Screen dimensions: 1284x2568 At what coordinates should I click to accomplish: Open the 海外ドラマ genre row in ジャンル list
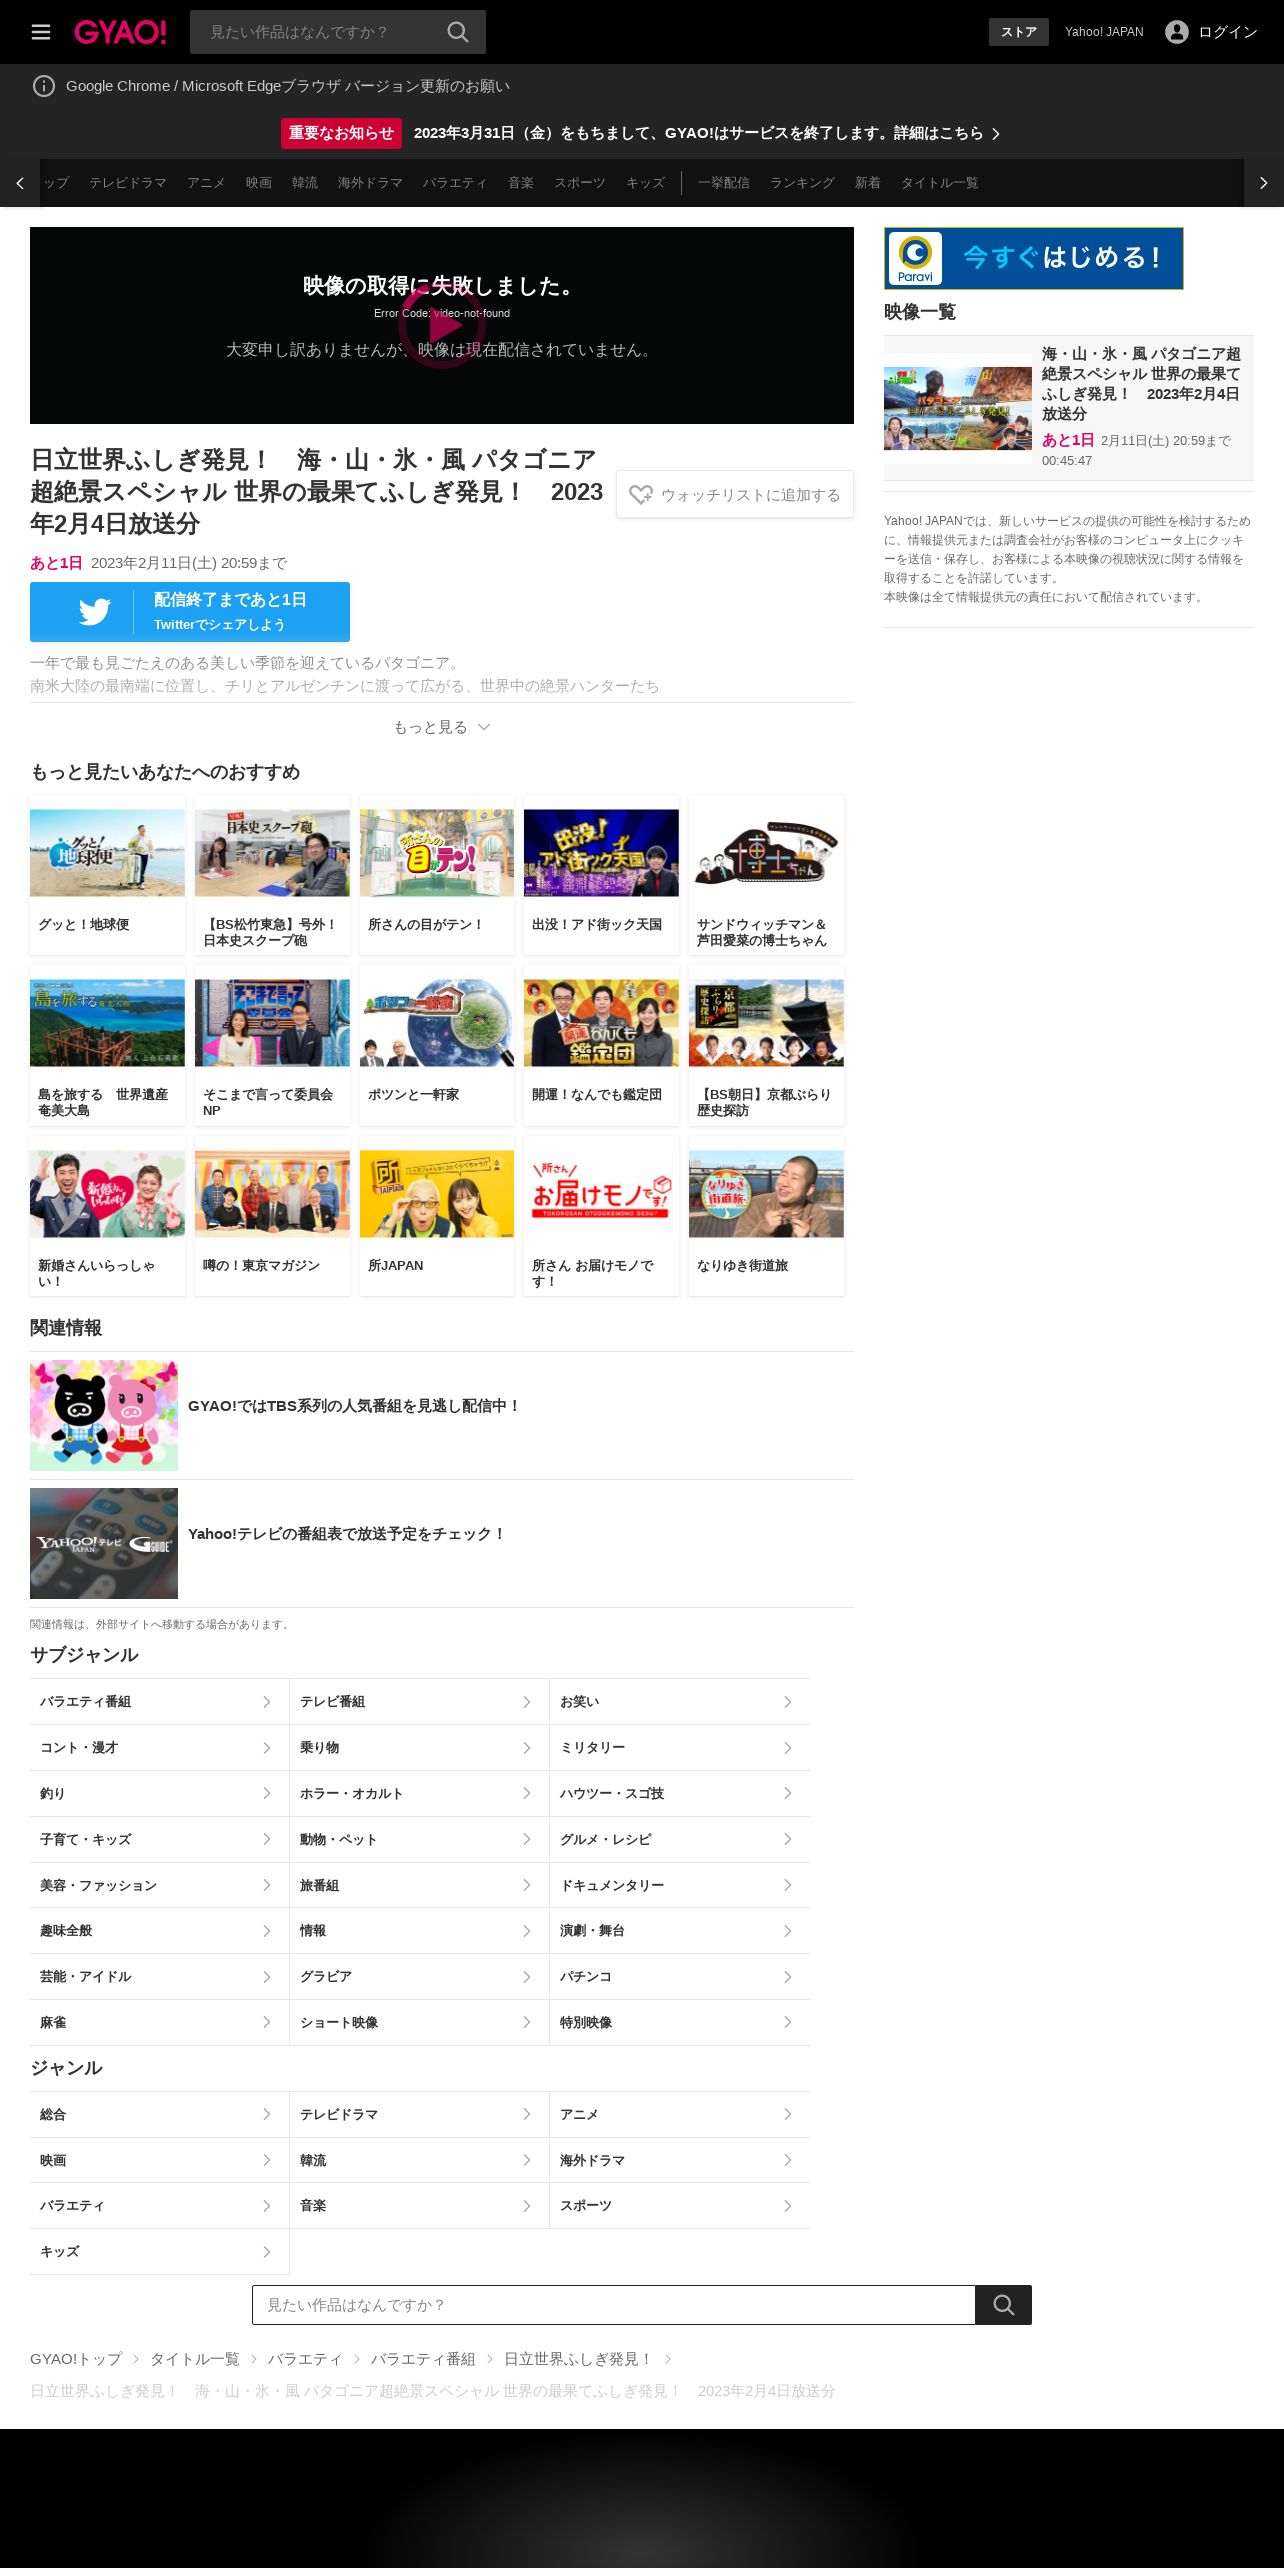click(680, 2160)
